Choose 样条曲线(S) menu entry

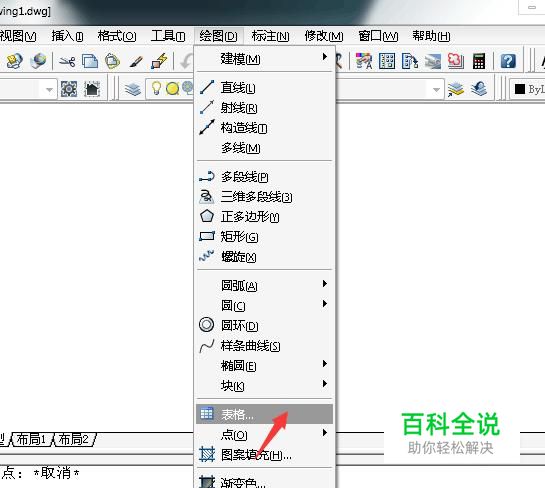pyautogui.click(x=265, y=345)
